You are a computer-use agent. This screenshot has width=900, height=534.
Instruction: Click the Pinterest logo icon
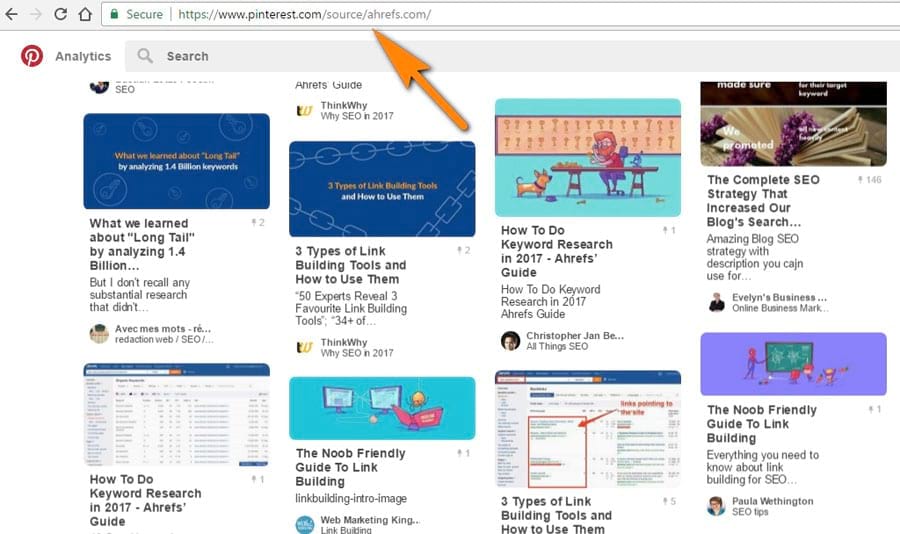tap(32, 56)
